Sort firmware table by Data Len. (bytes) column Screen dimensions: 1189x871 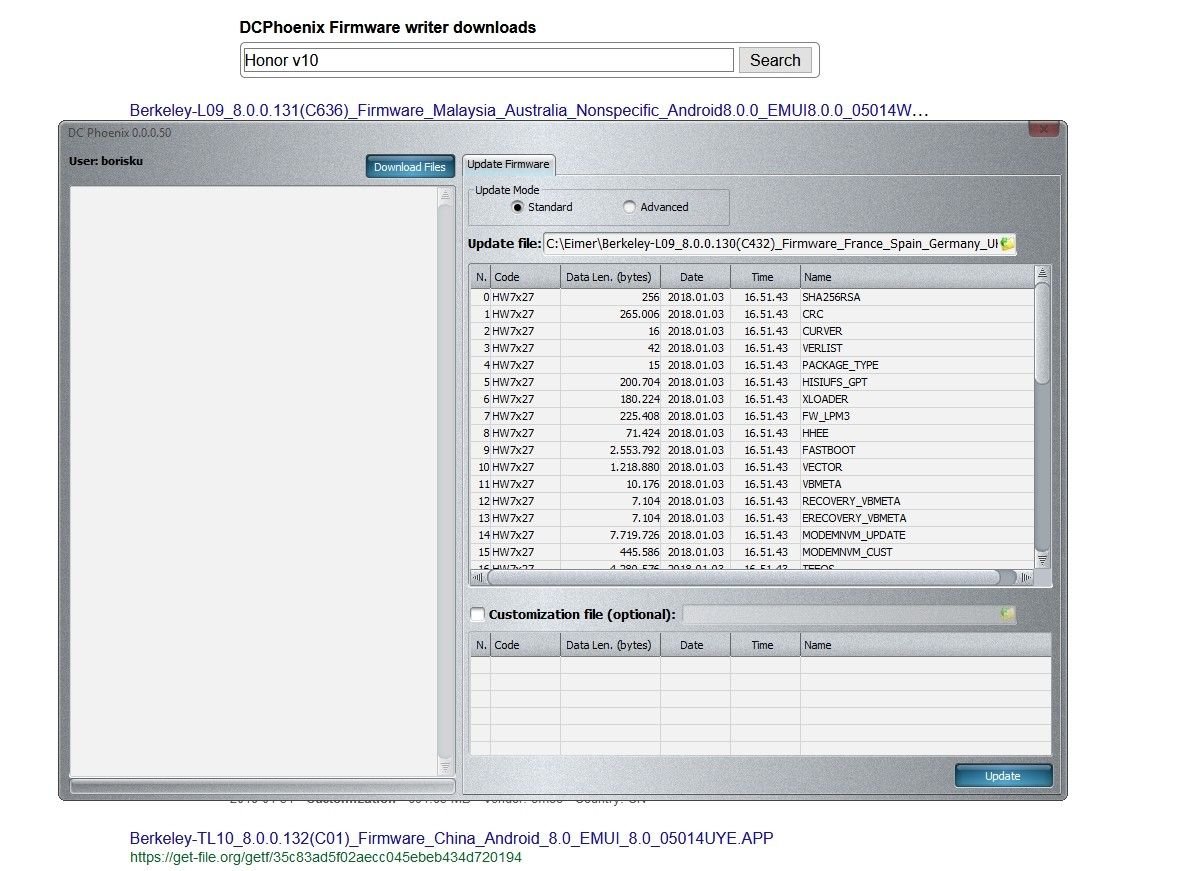tap(610, 277)
